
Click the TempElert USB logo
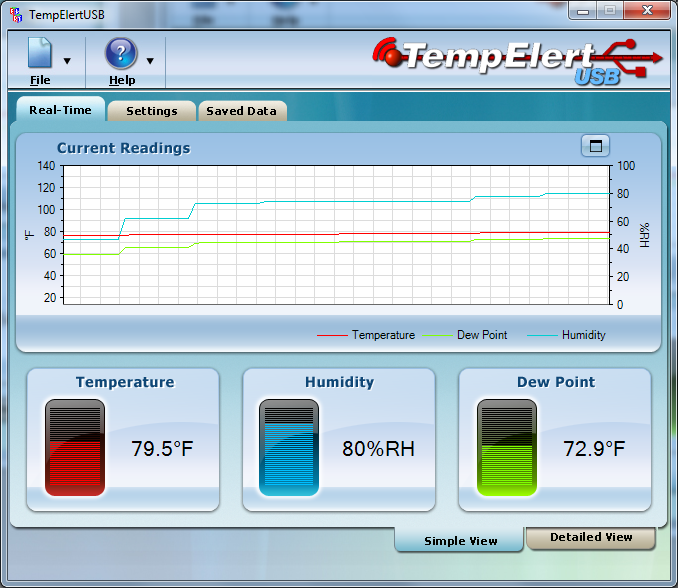click(x=517, y=61)
